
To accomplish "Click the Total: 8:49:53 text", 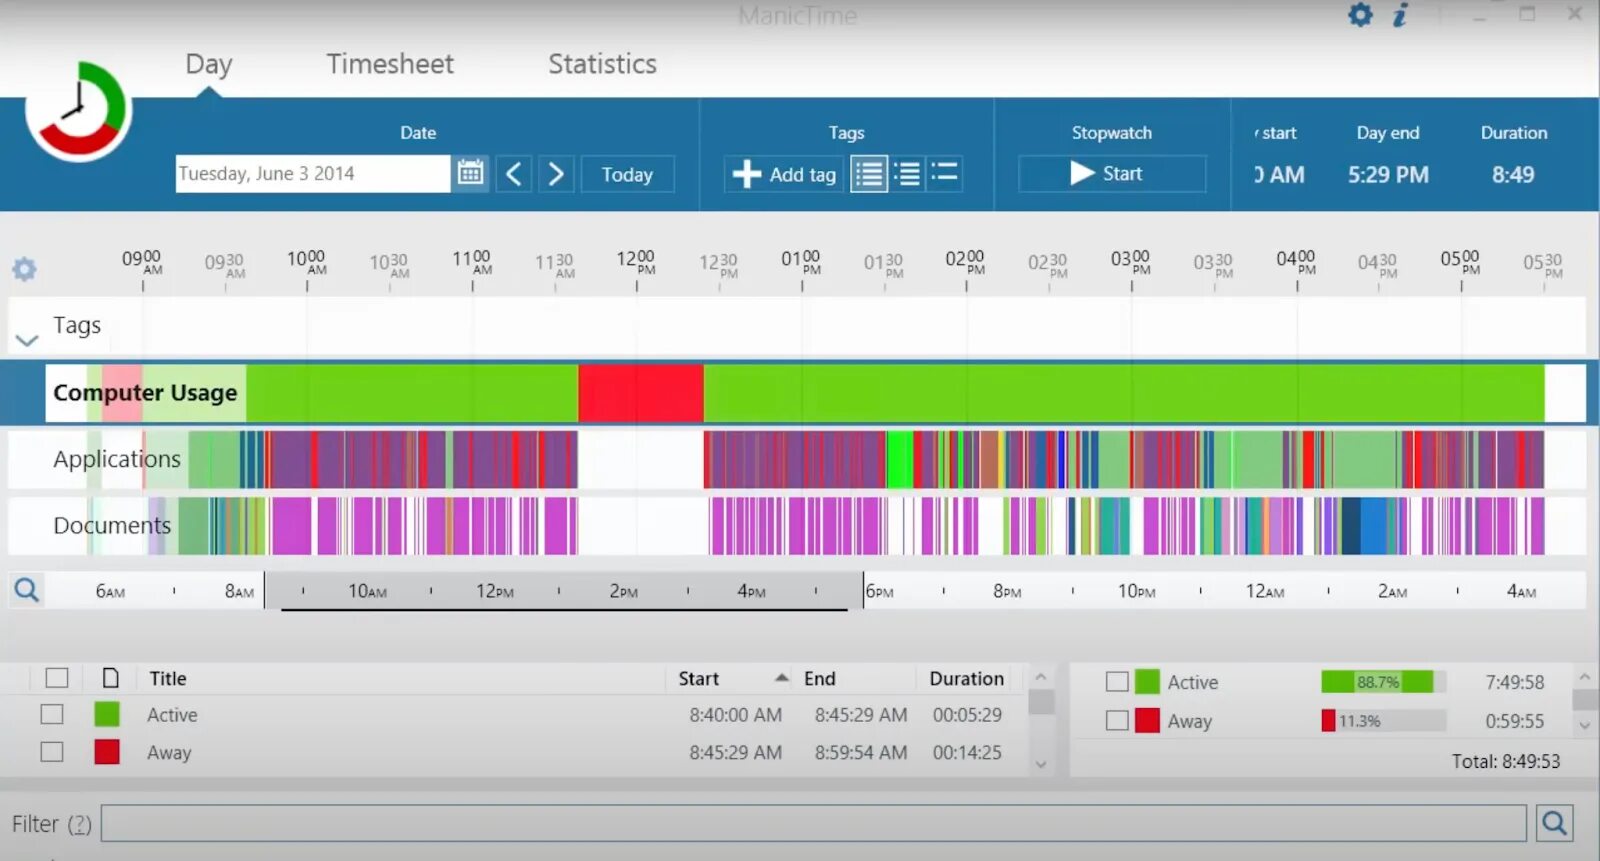I will (1506, 761).
